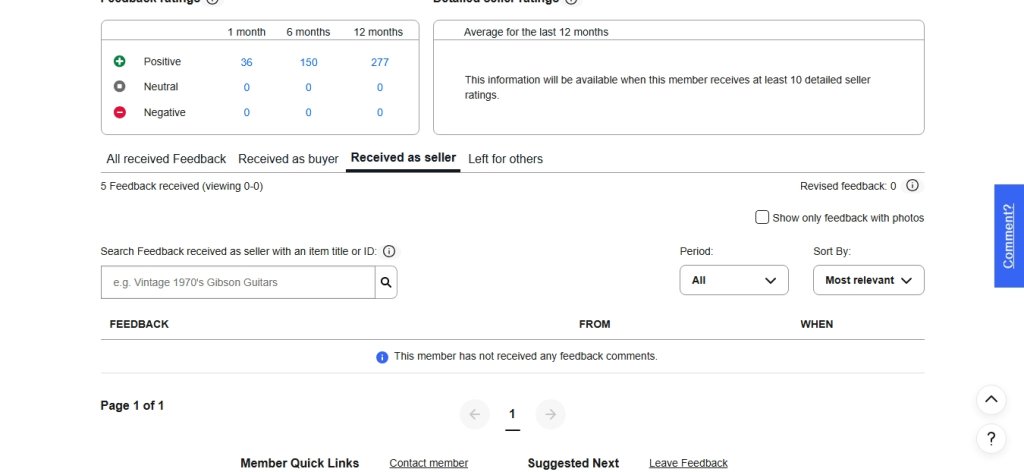Switch to All received Feedback tab
The image size is (1024, 472).
point(166,158)
